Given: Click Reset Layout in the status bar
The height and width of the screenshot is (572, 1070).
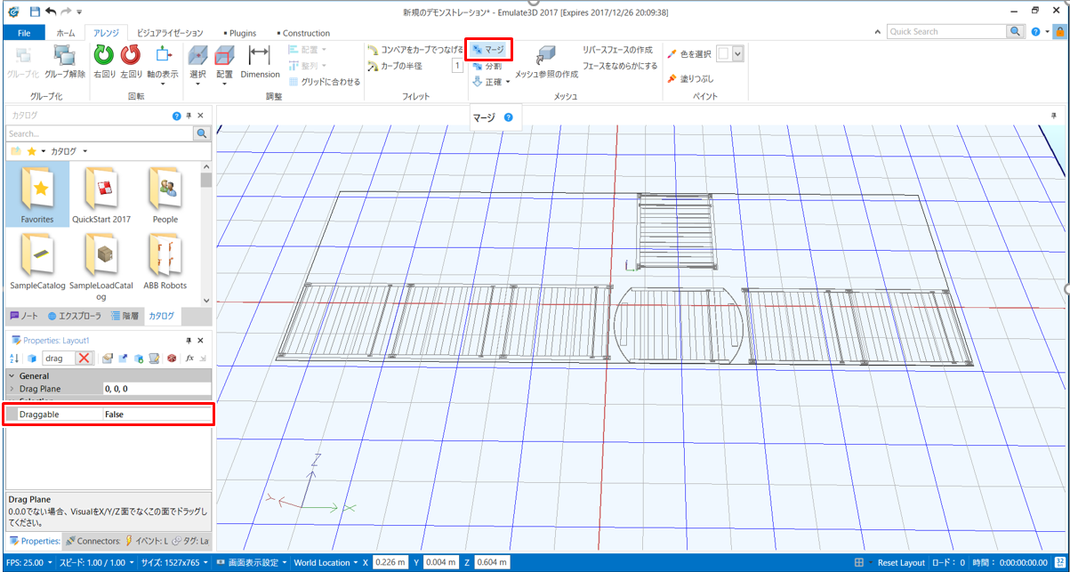Looking at the screenshot, I should pyautogui.click(x=901, y=563).
